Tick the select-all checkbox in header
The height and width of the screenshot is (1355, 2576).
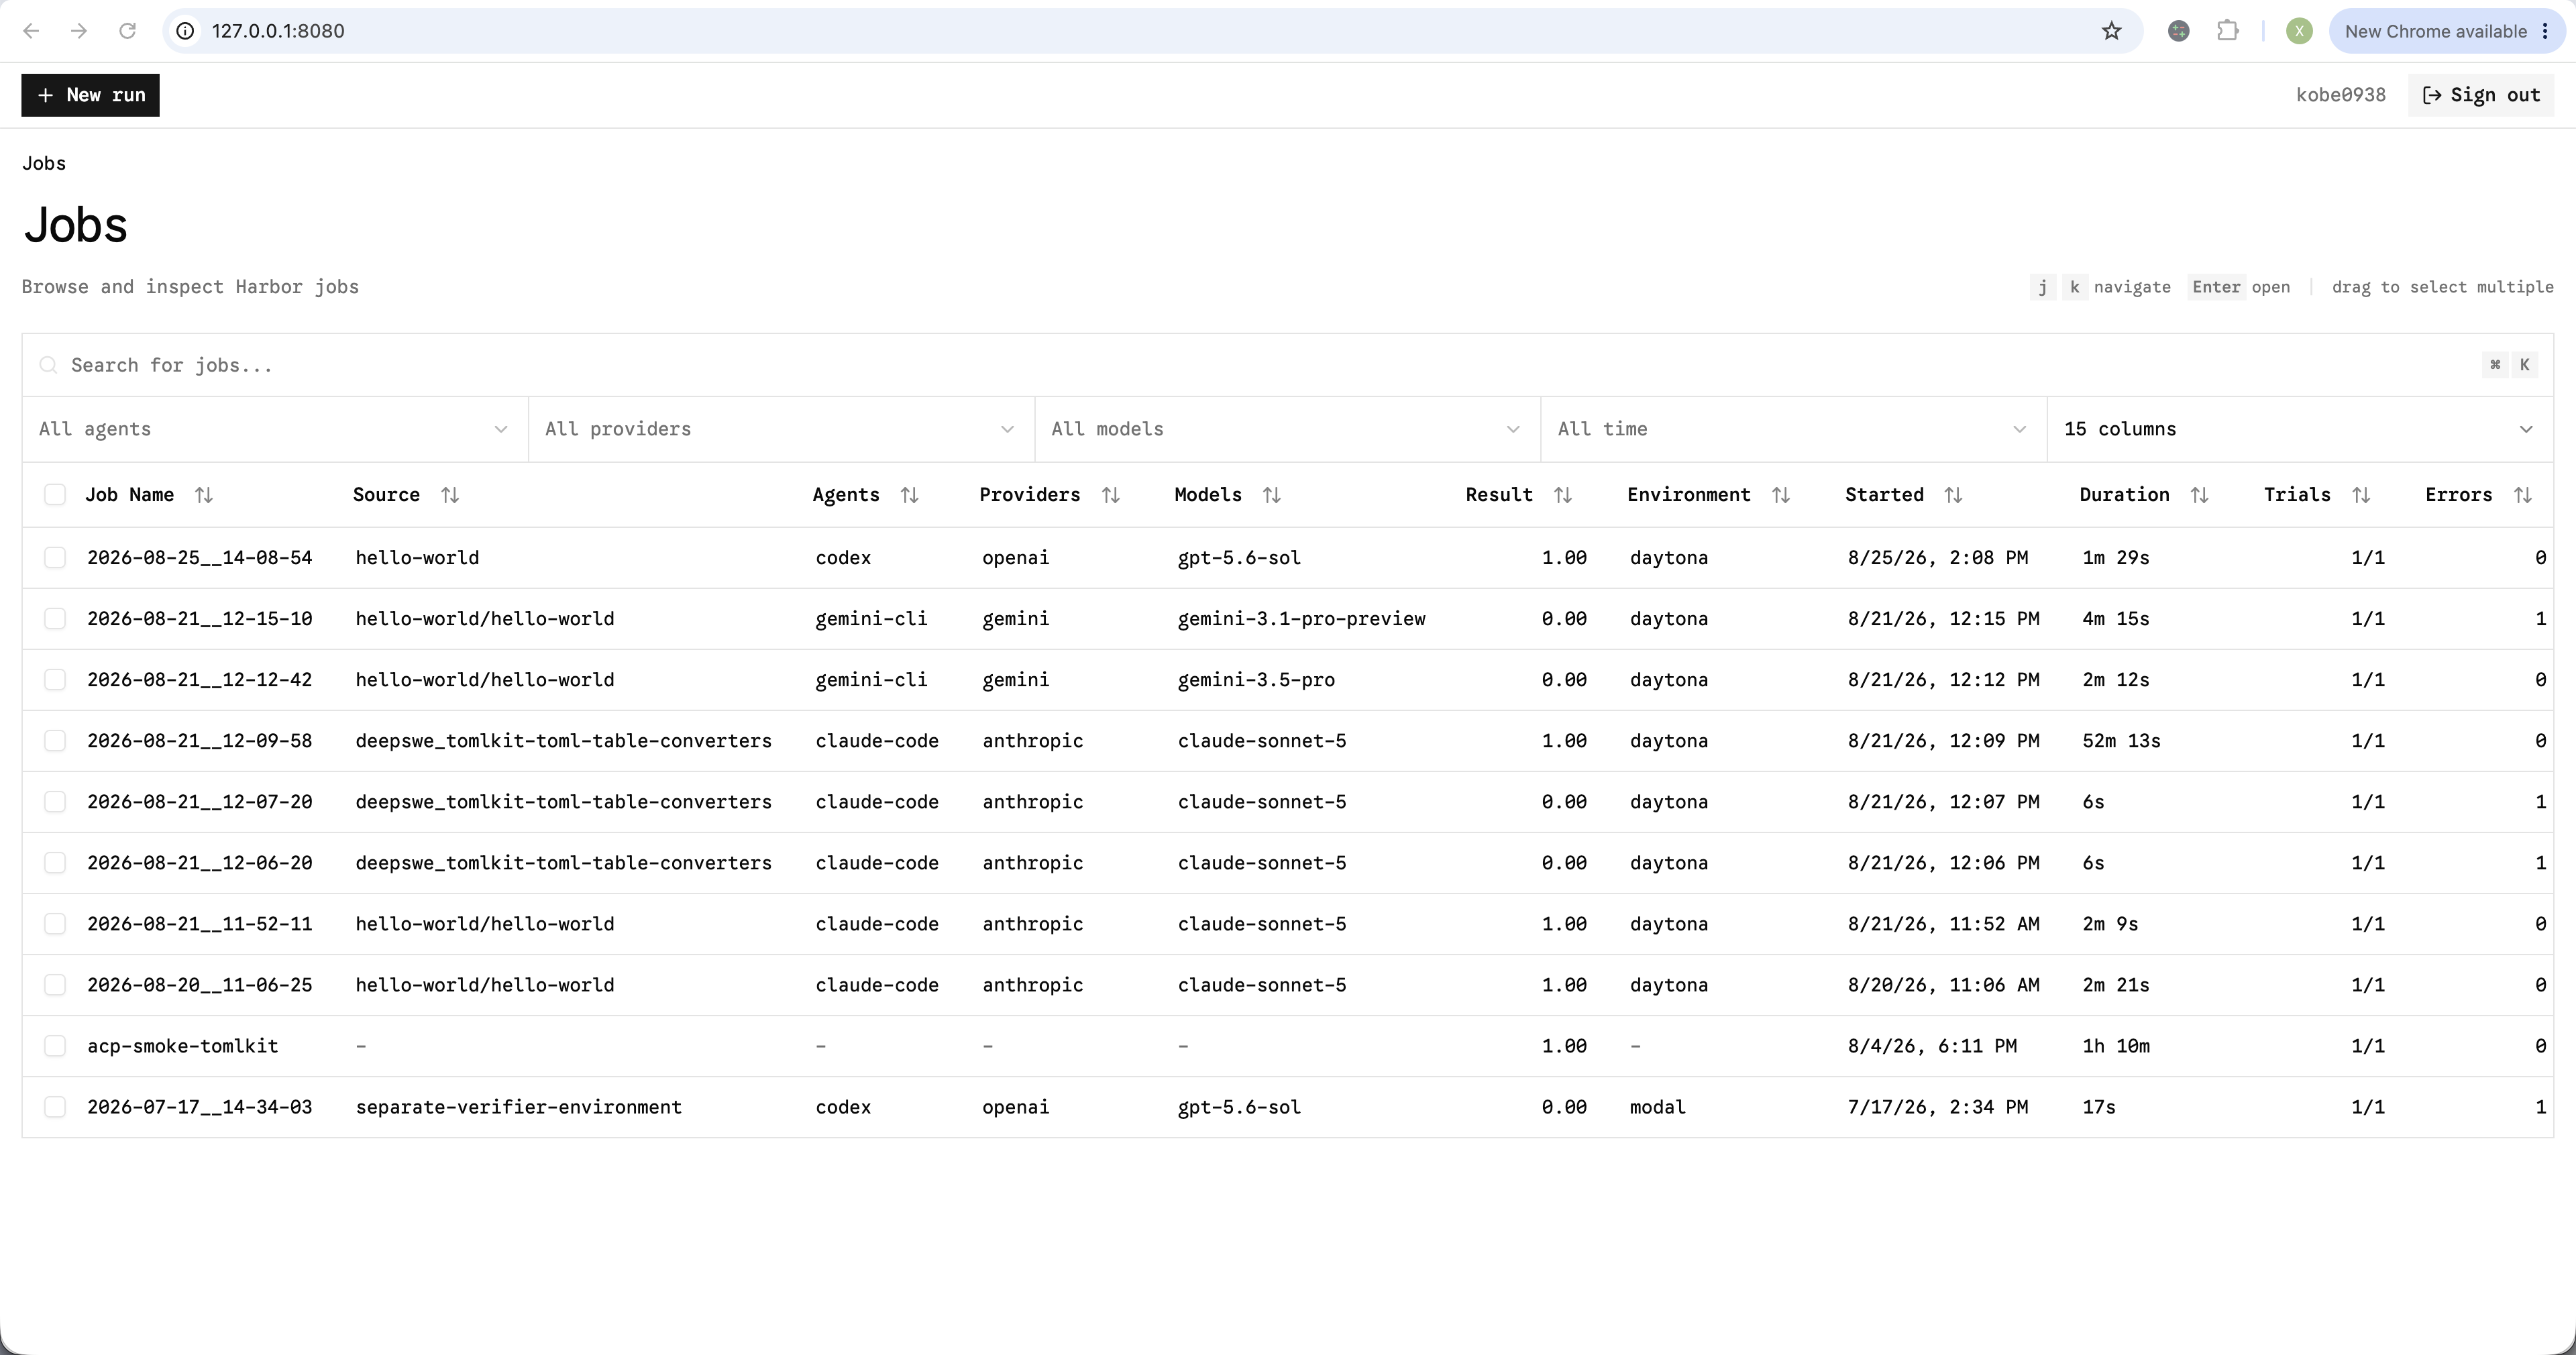[x=55, y=495]
